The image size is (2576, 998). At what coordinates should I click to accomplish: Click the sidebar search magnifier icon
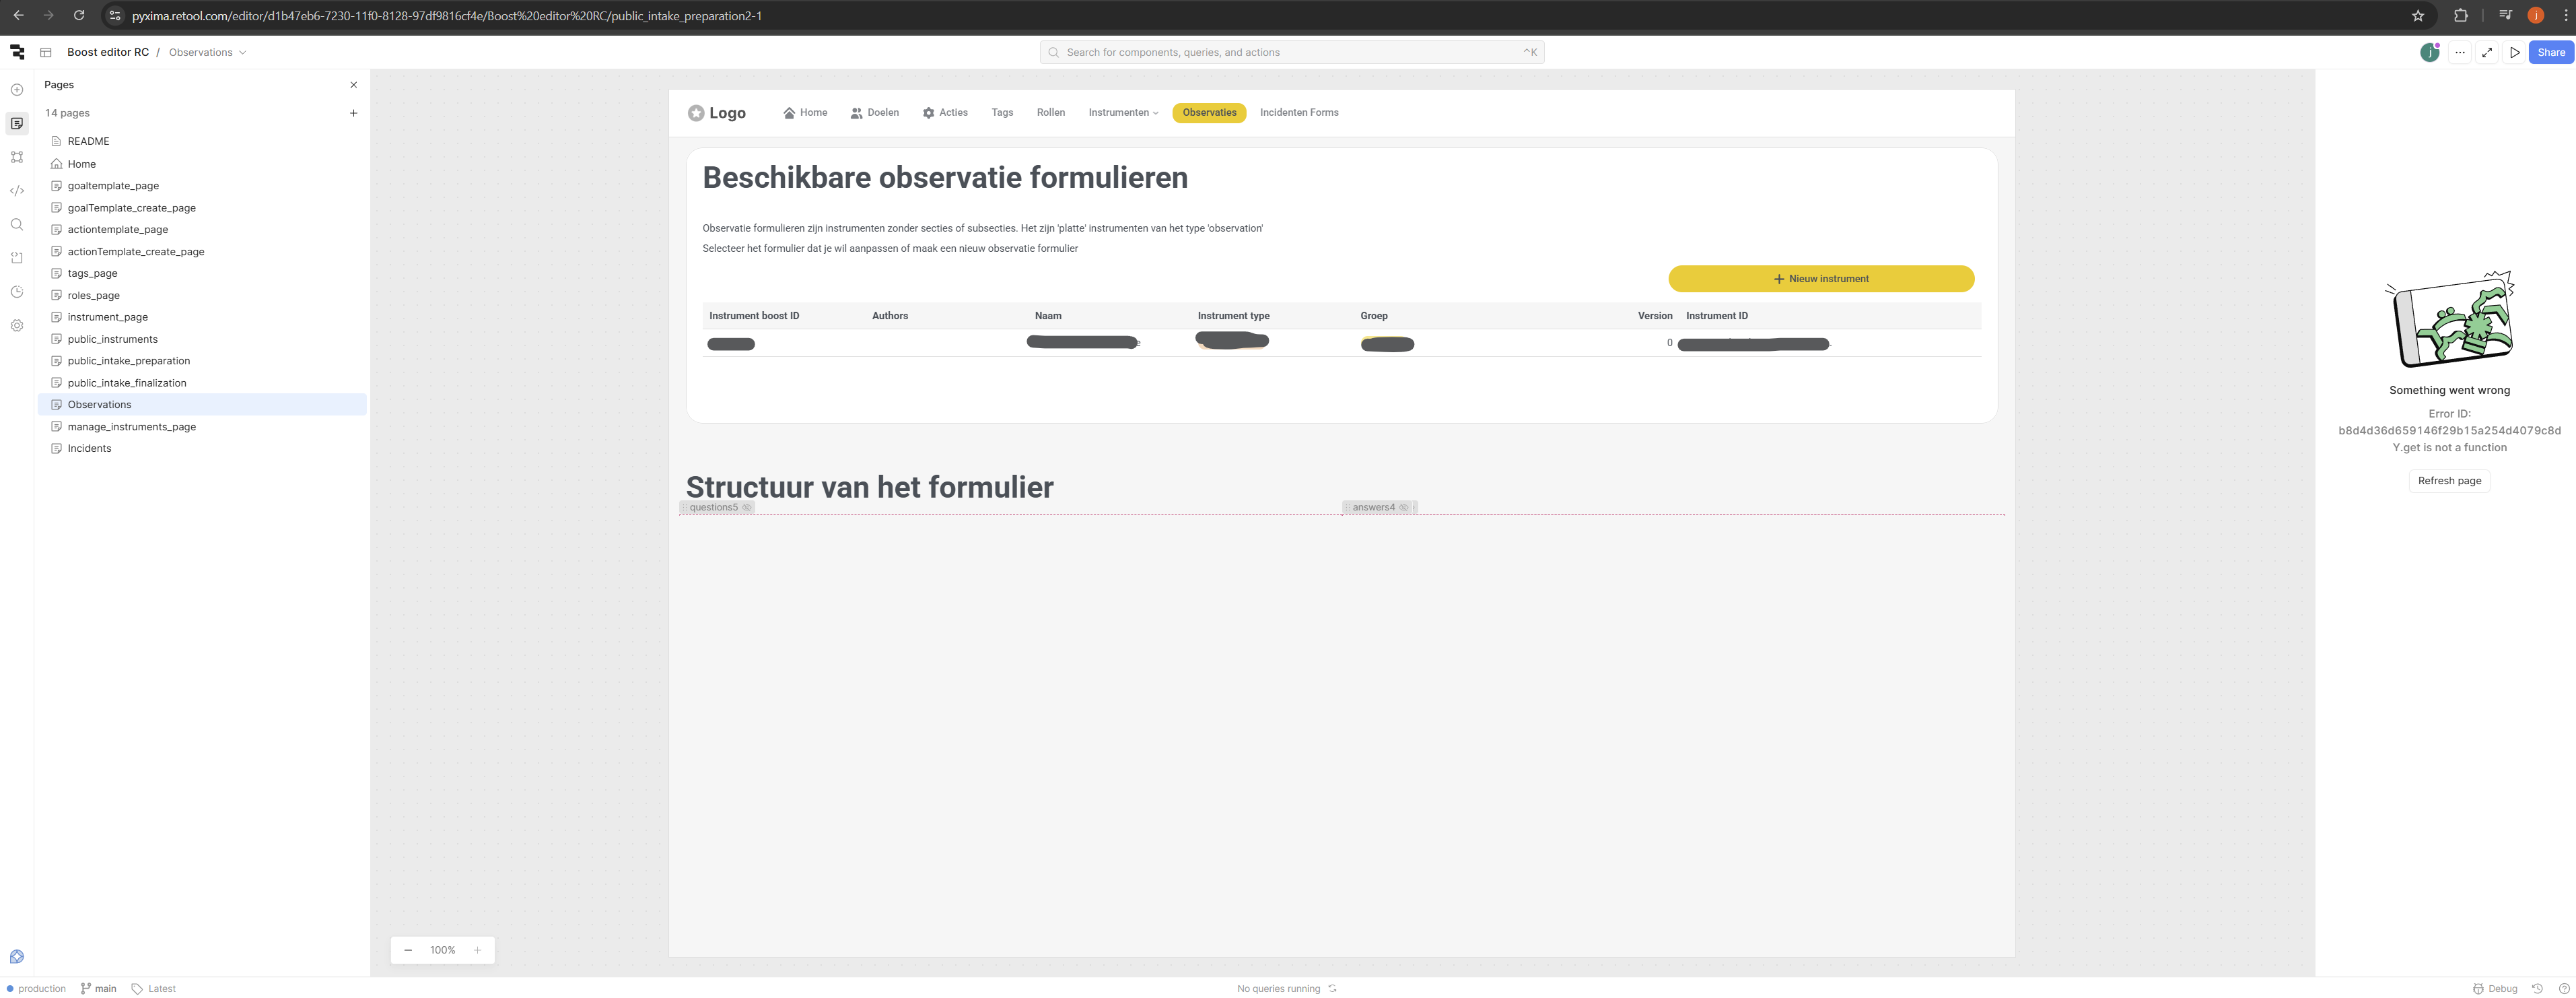coord(17,225)
